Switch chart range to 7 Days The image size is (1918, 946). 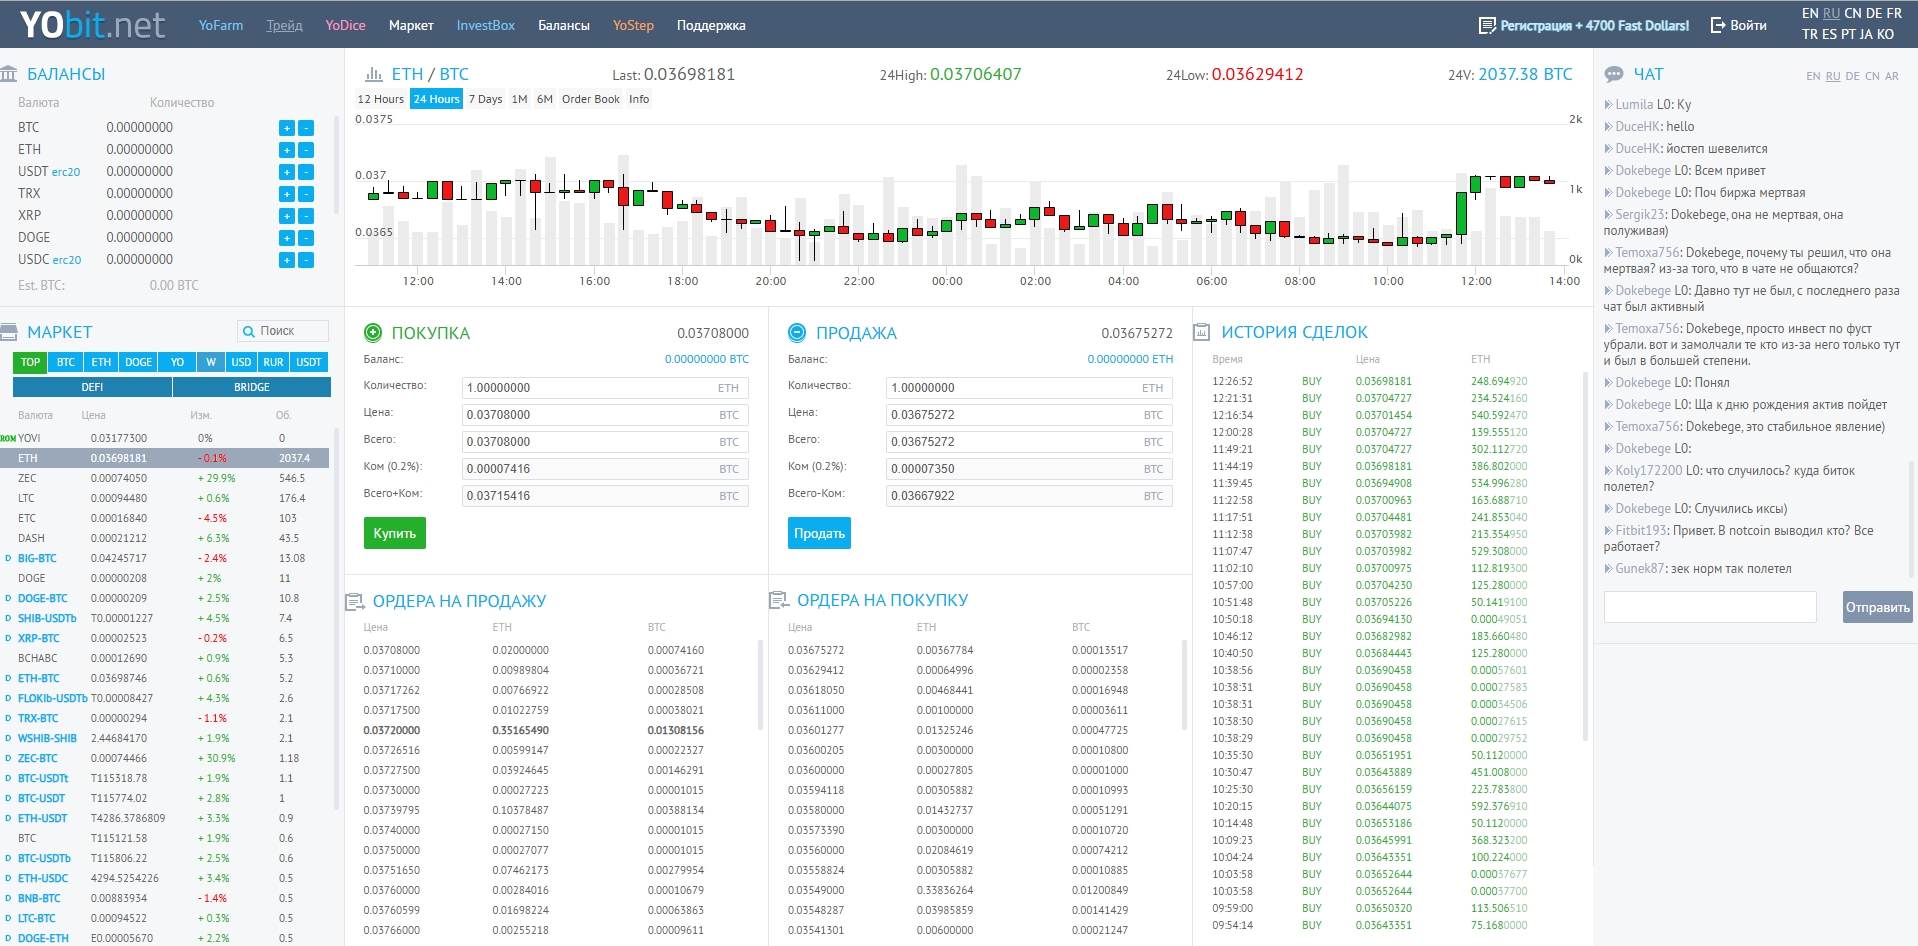pyautogui.click(x=485, y=99)
